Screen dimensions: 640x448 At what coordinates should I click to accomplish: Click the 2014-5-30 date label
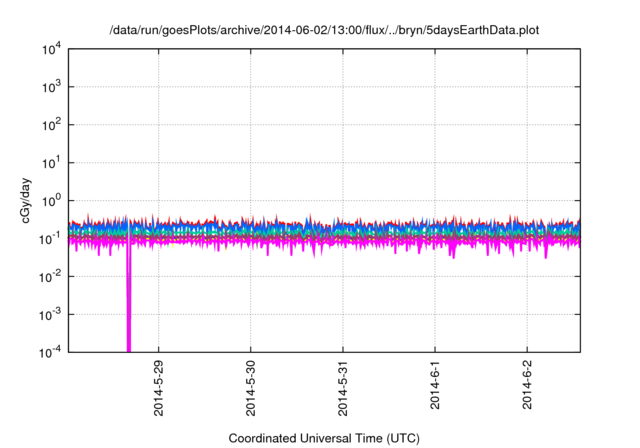(x=251, y=388)
